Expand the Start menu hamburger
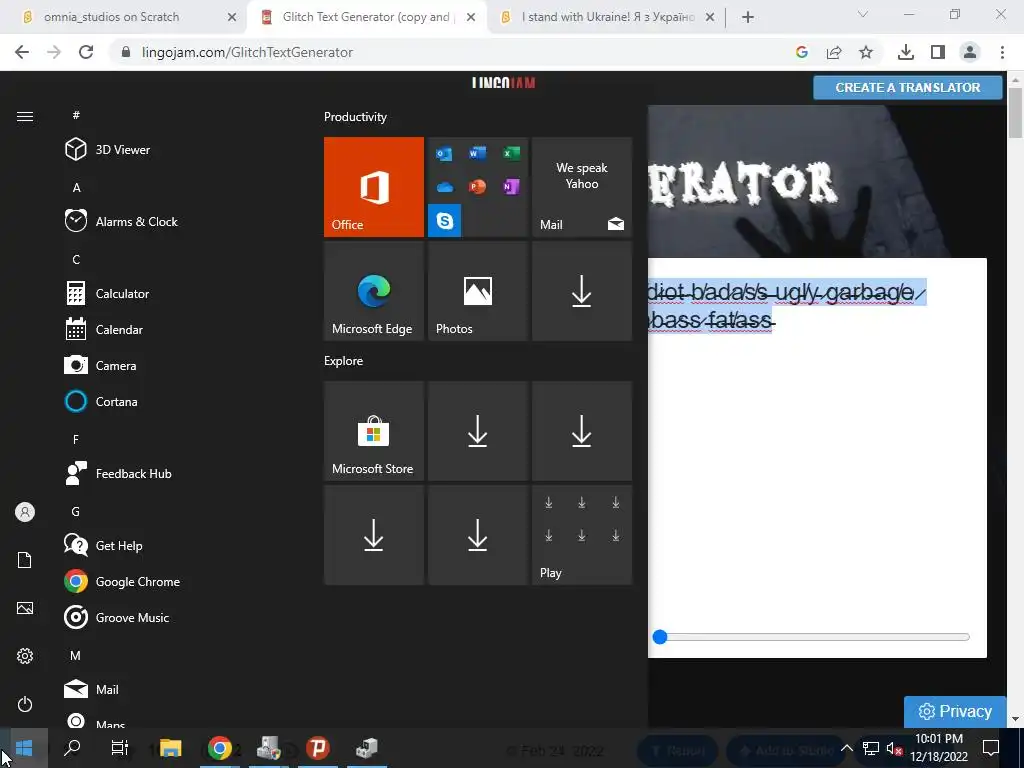The image size is (1024, 768). pos(25,116)
